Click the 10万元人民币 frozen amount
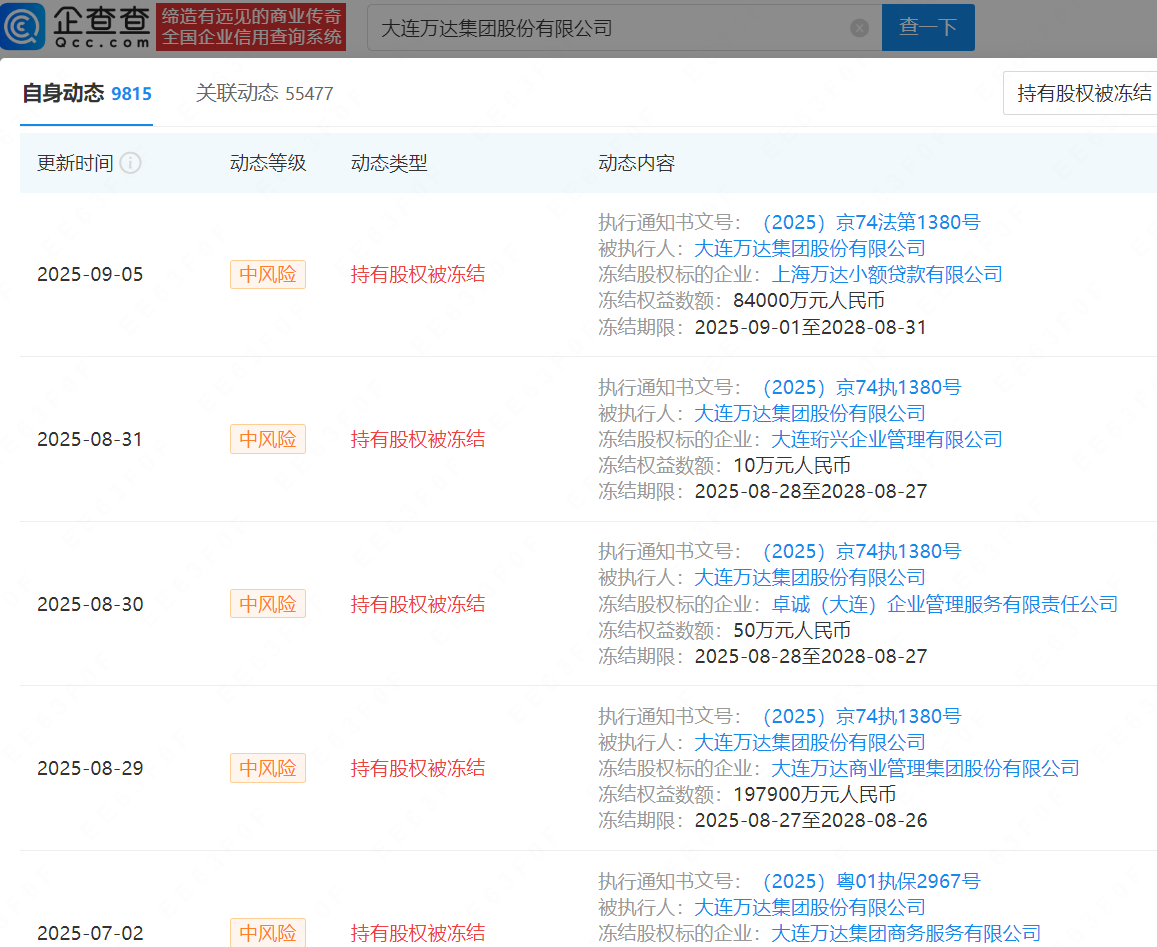 tap(792, 465)
